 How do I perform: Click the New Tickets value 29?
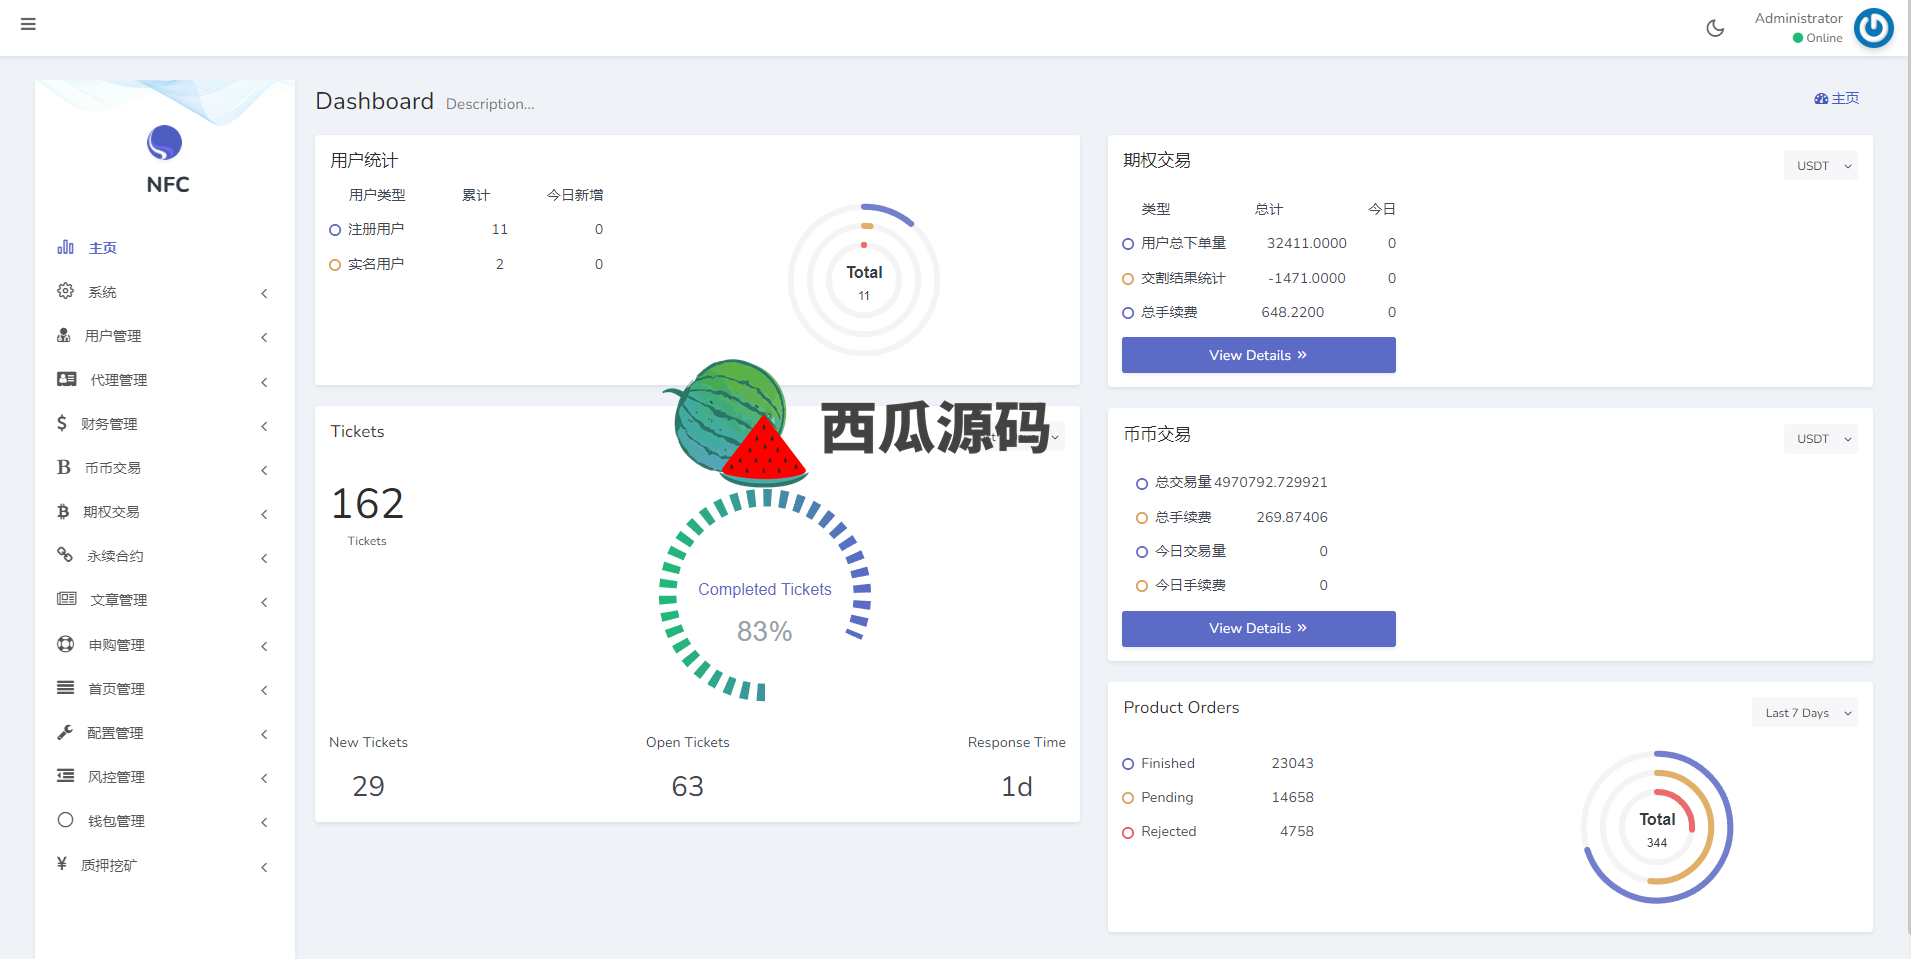(x=368, y=786)
